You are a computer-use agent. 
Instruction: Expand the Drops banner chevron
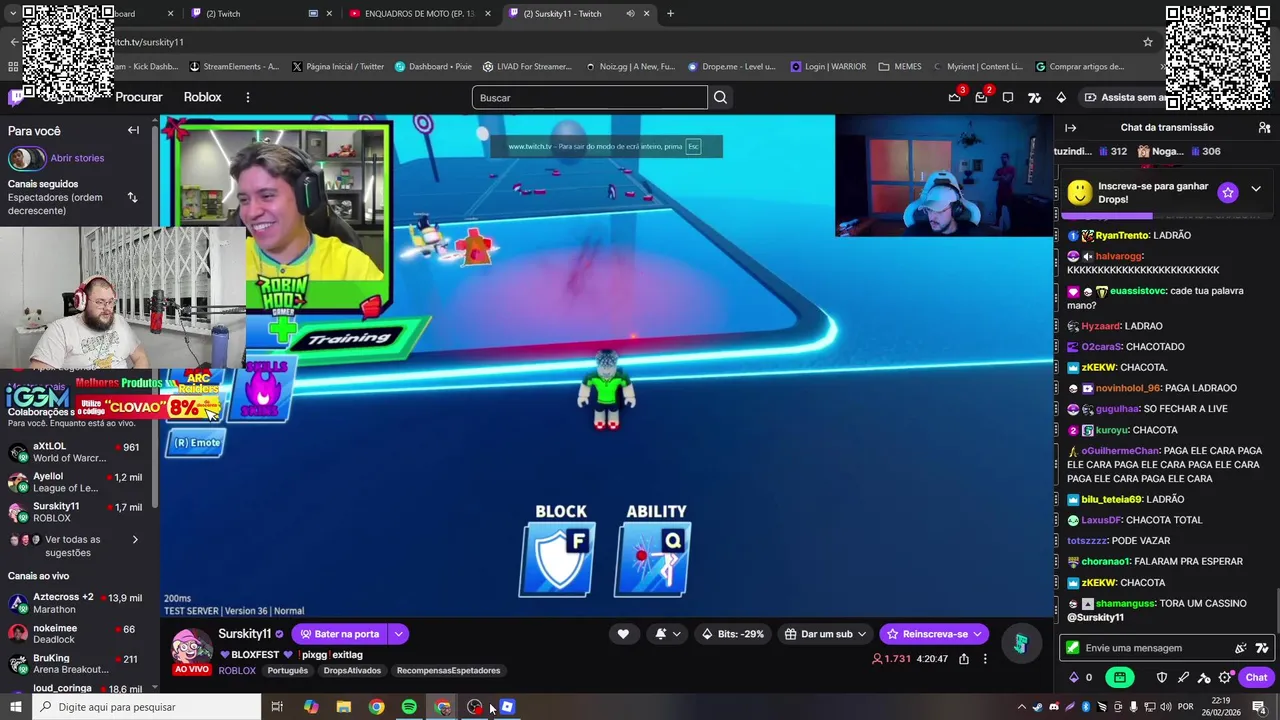click(1256, 189)
